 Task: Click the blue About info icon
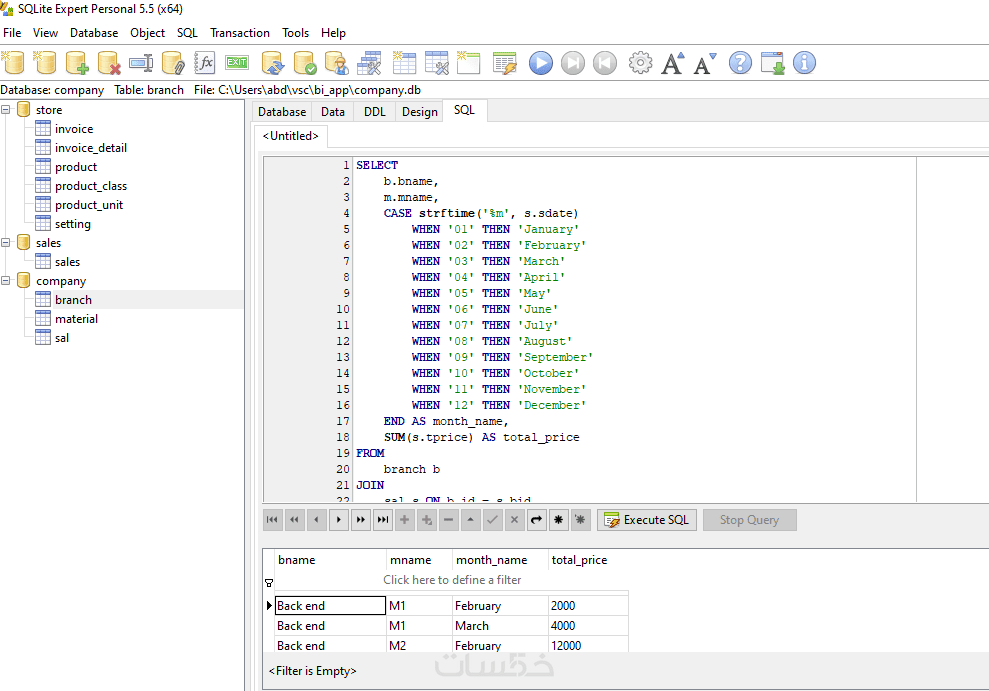tap(804, 63)
